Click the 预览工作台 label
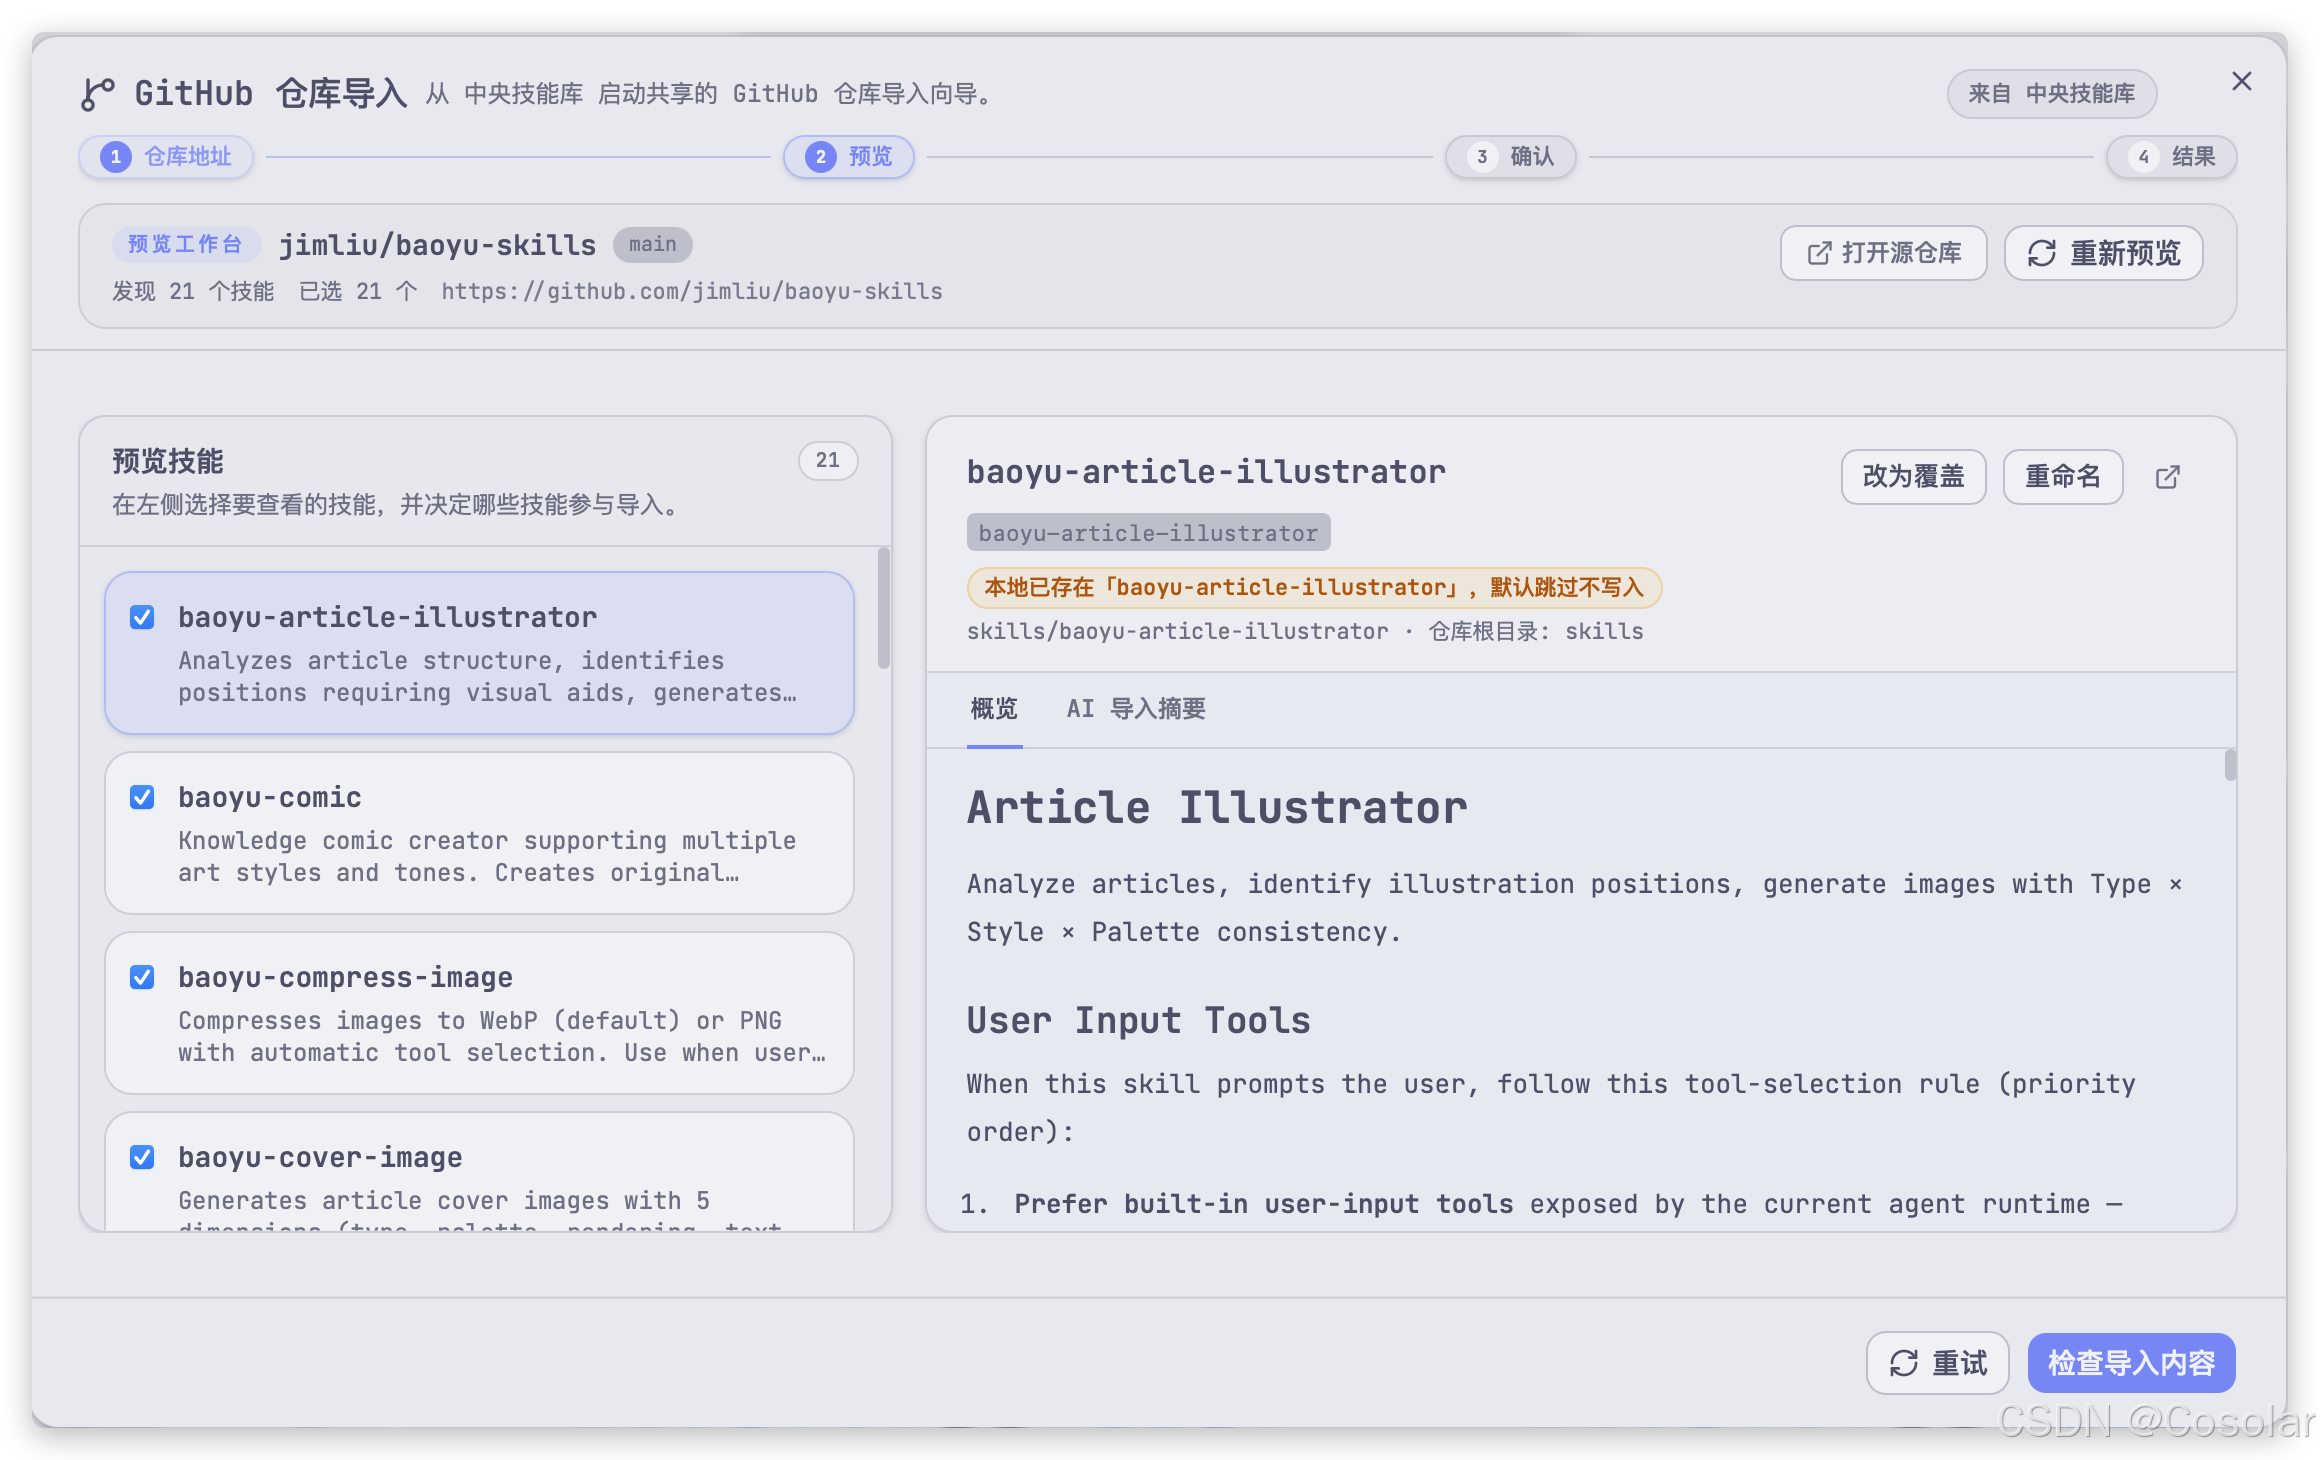This screenshot has height=1460, width=2320. click(185, 245)
